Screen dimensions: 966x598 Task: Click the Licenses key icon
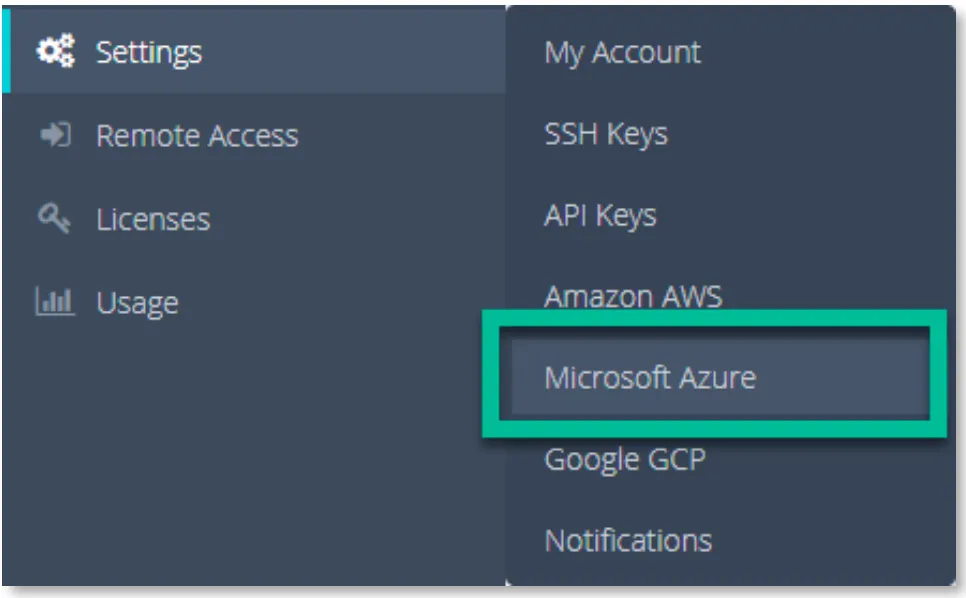point(54,219)
